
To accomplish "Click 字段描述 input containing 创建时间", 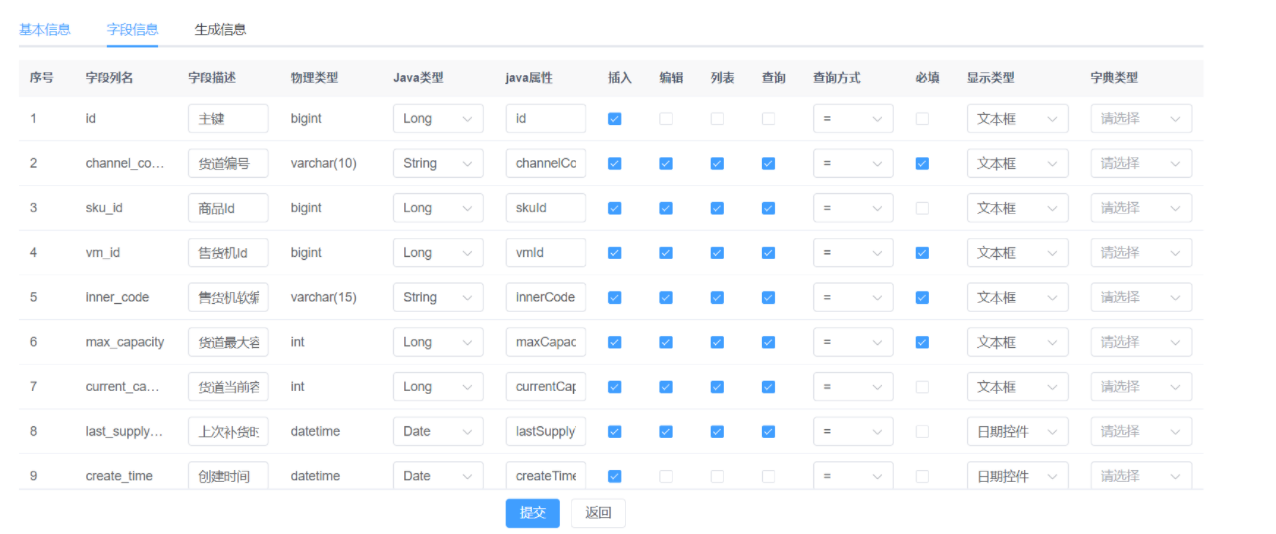I will pyautogui.click(x=228, y=476).
